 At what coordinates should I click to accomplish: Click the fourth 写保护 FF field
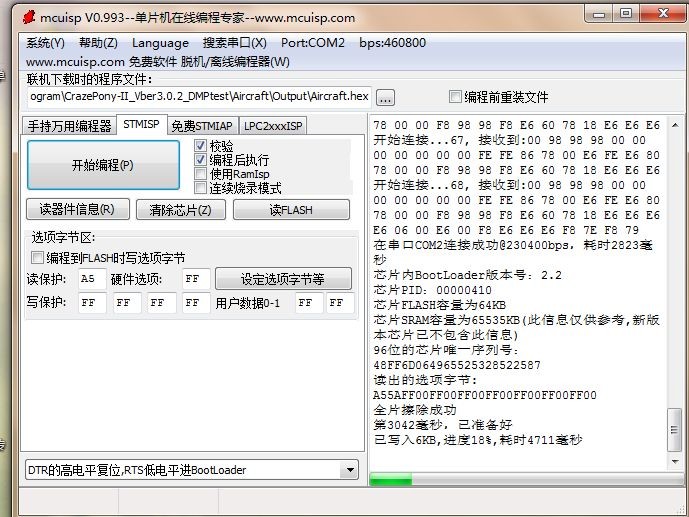(196, 303)
